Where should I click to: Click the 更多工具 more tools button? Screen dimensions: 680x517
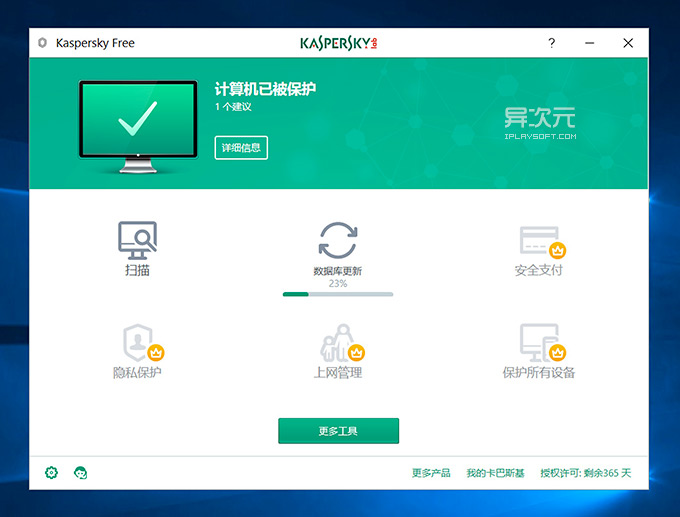pos(338,431)
